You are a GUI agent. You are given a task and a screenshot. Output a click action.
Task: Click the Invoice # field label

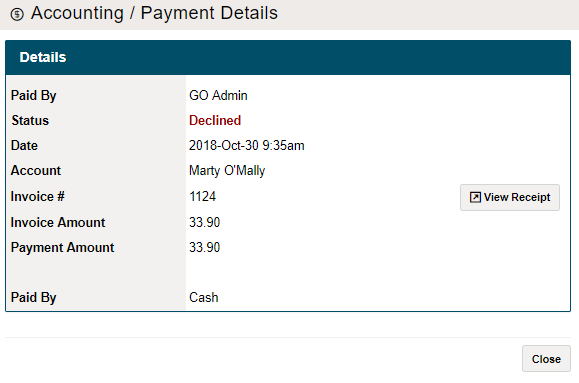pos(38,196)
